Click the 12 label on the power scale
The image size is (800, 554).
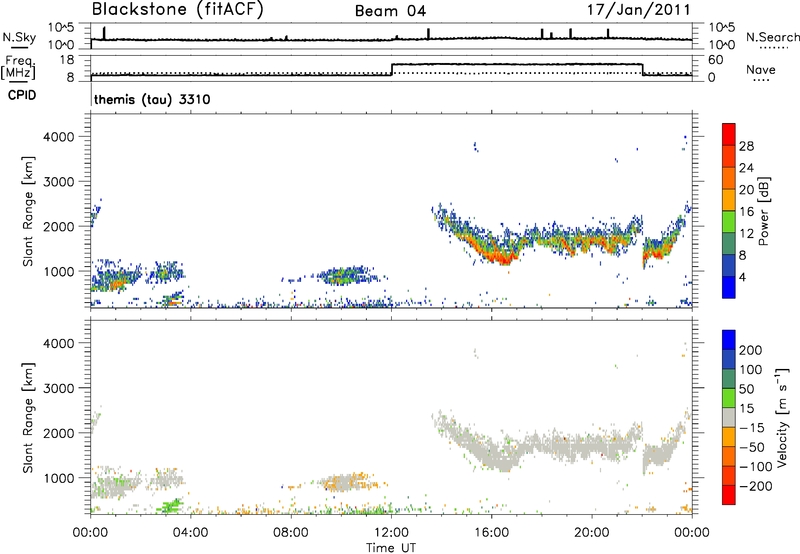(x=746, y=234)
